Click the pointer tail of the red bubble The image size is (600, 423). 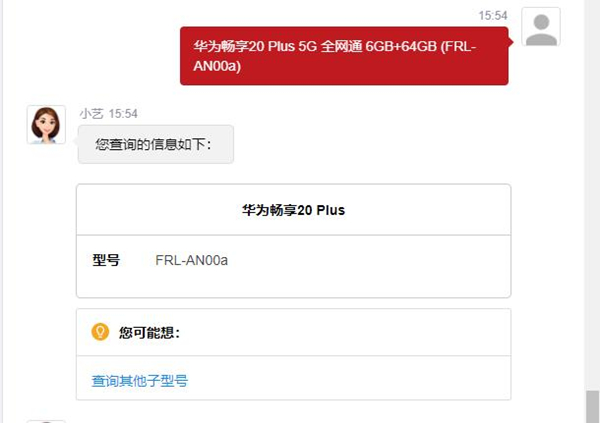pos(512,41)
